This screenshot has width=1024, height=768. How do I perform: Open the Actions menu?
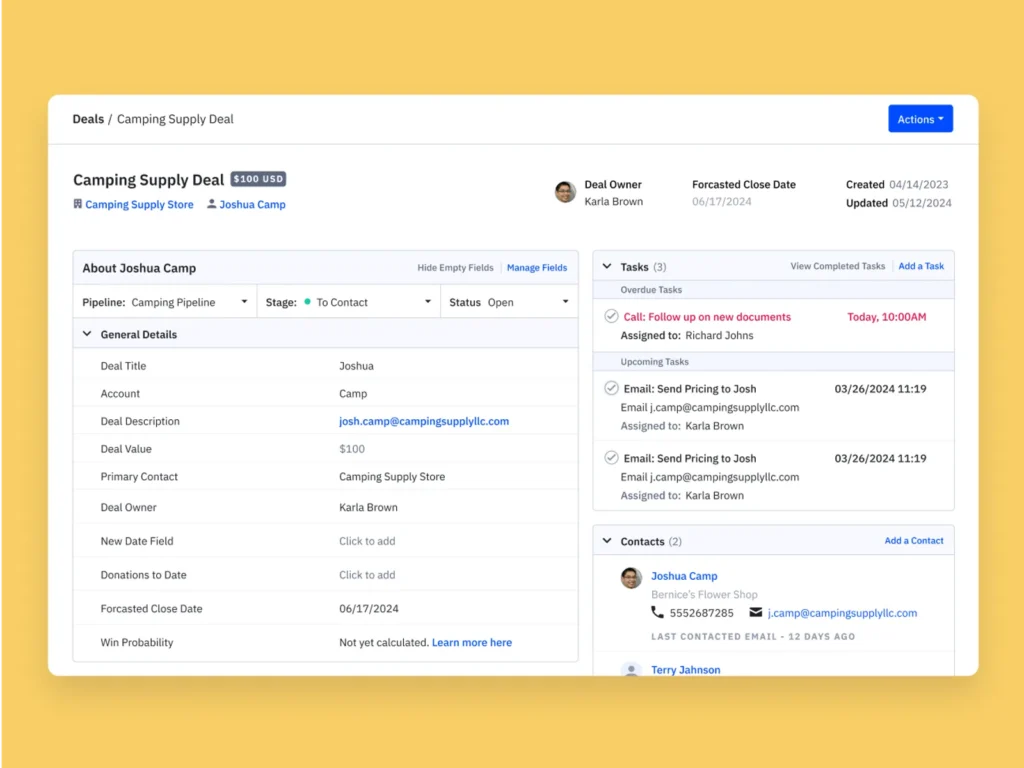pyautogui.click(x=920, y=118)
